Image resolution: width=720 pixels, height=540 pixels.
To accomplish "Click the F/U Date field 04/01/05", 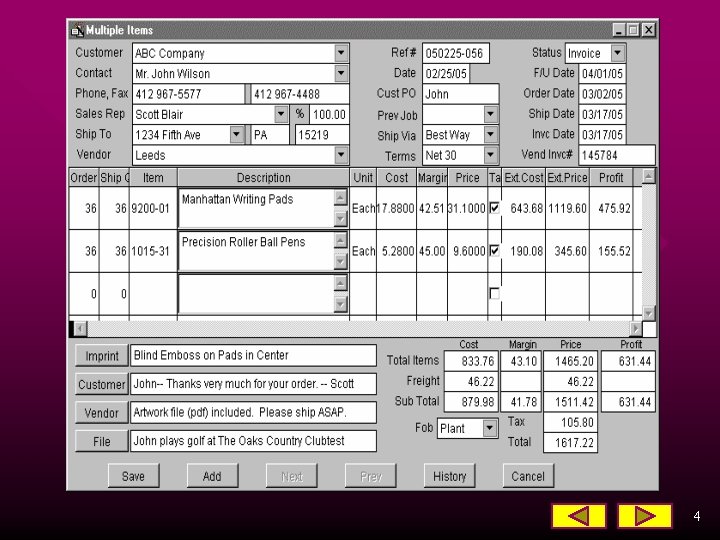I will 602,73.
